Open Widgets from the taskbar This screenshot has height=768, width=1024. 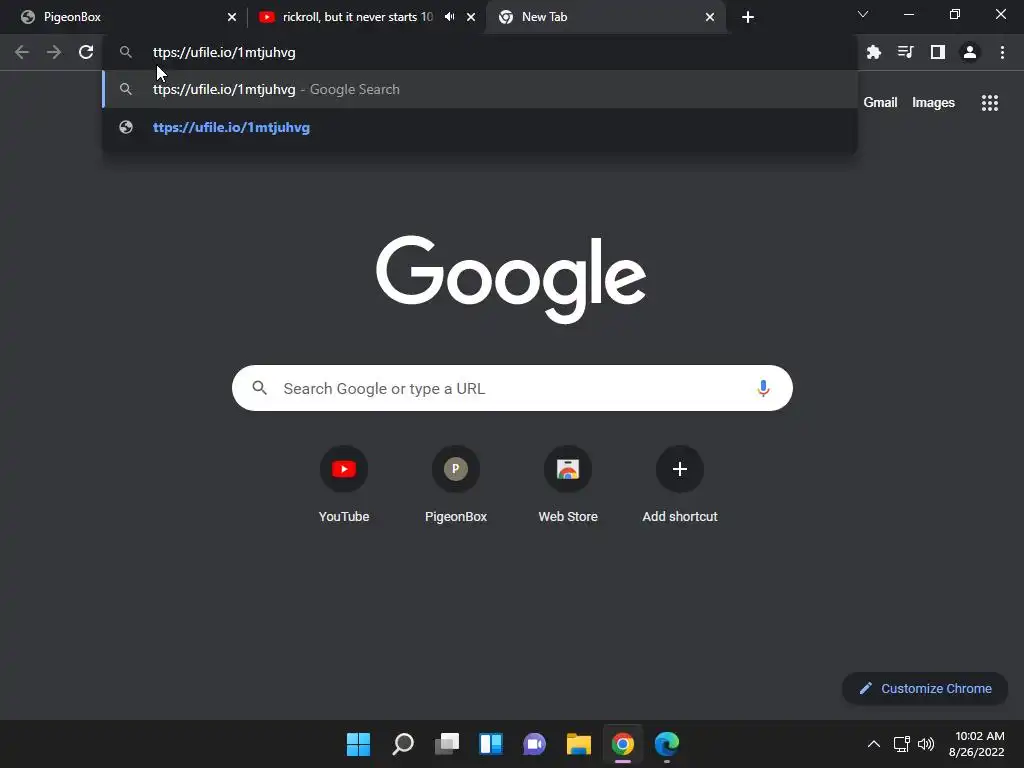(x=491, y=744)
